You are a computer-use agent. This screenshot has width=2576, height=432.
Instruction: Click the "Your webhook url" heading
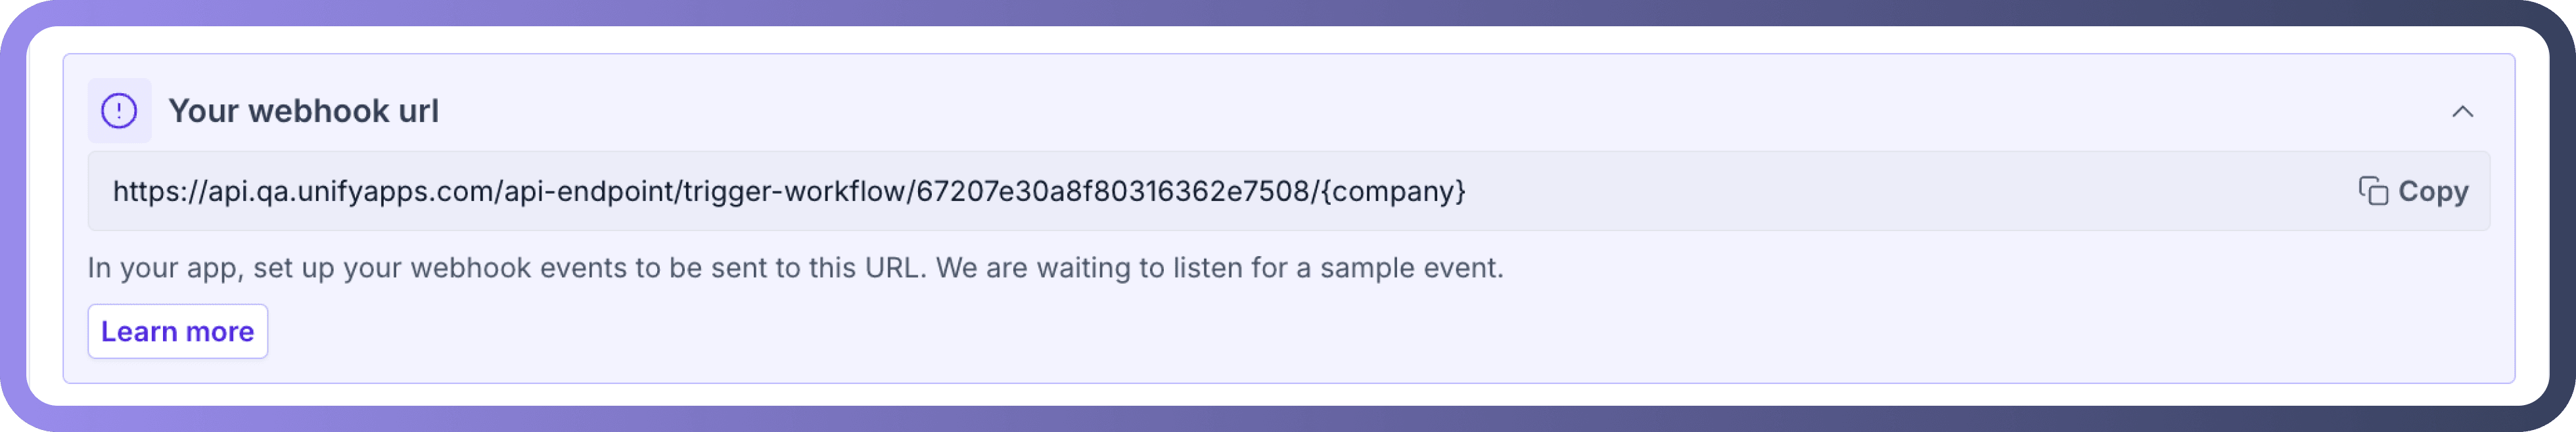[x=303, y=111]
